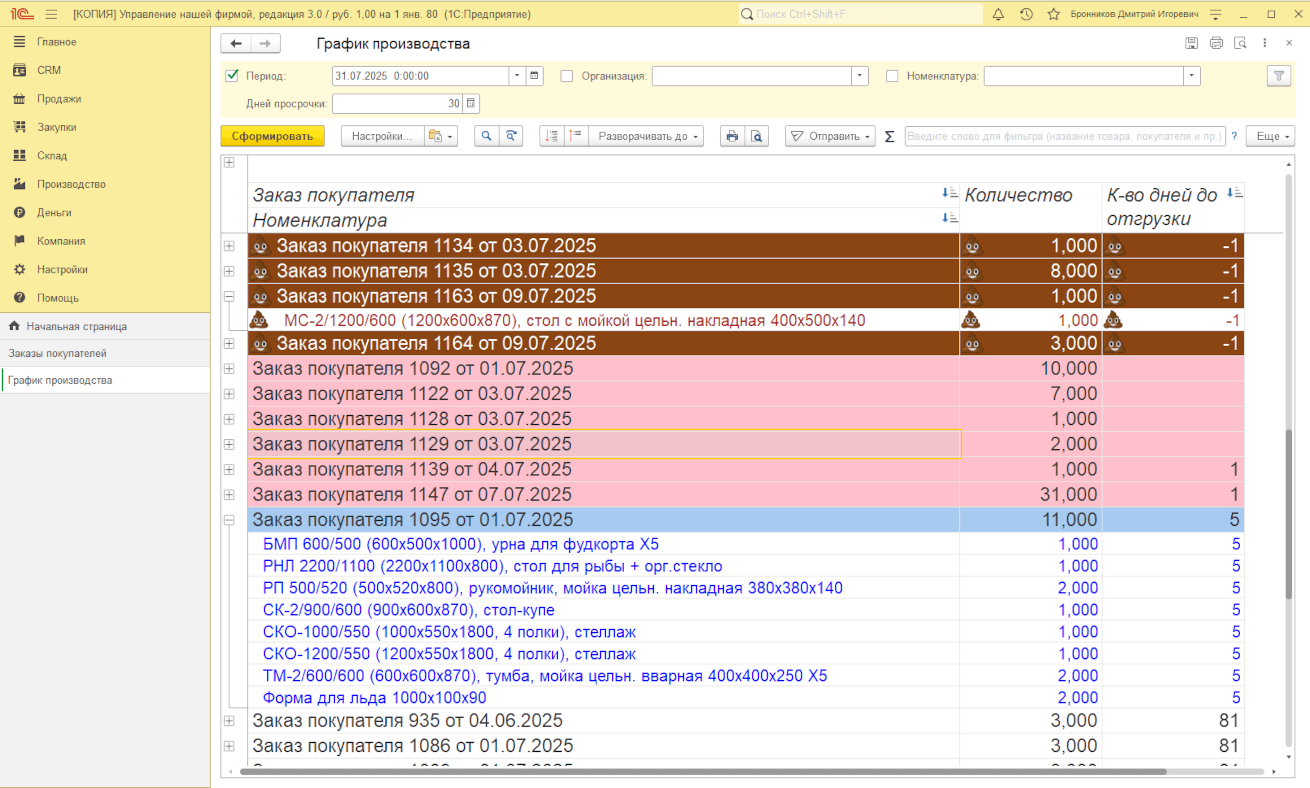
Task: Open favorites star icon
Action: tap(1053, 14)
